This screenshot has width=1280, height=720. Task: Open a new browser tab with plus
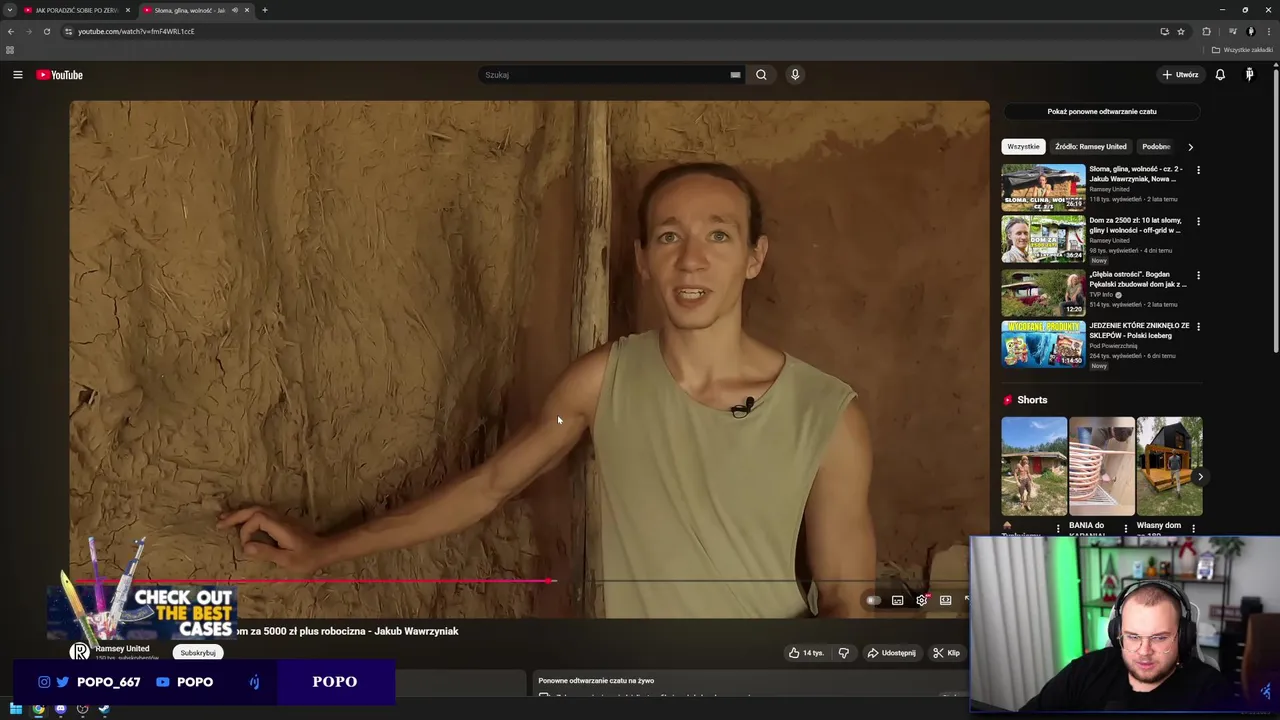pos(265,10)
